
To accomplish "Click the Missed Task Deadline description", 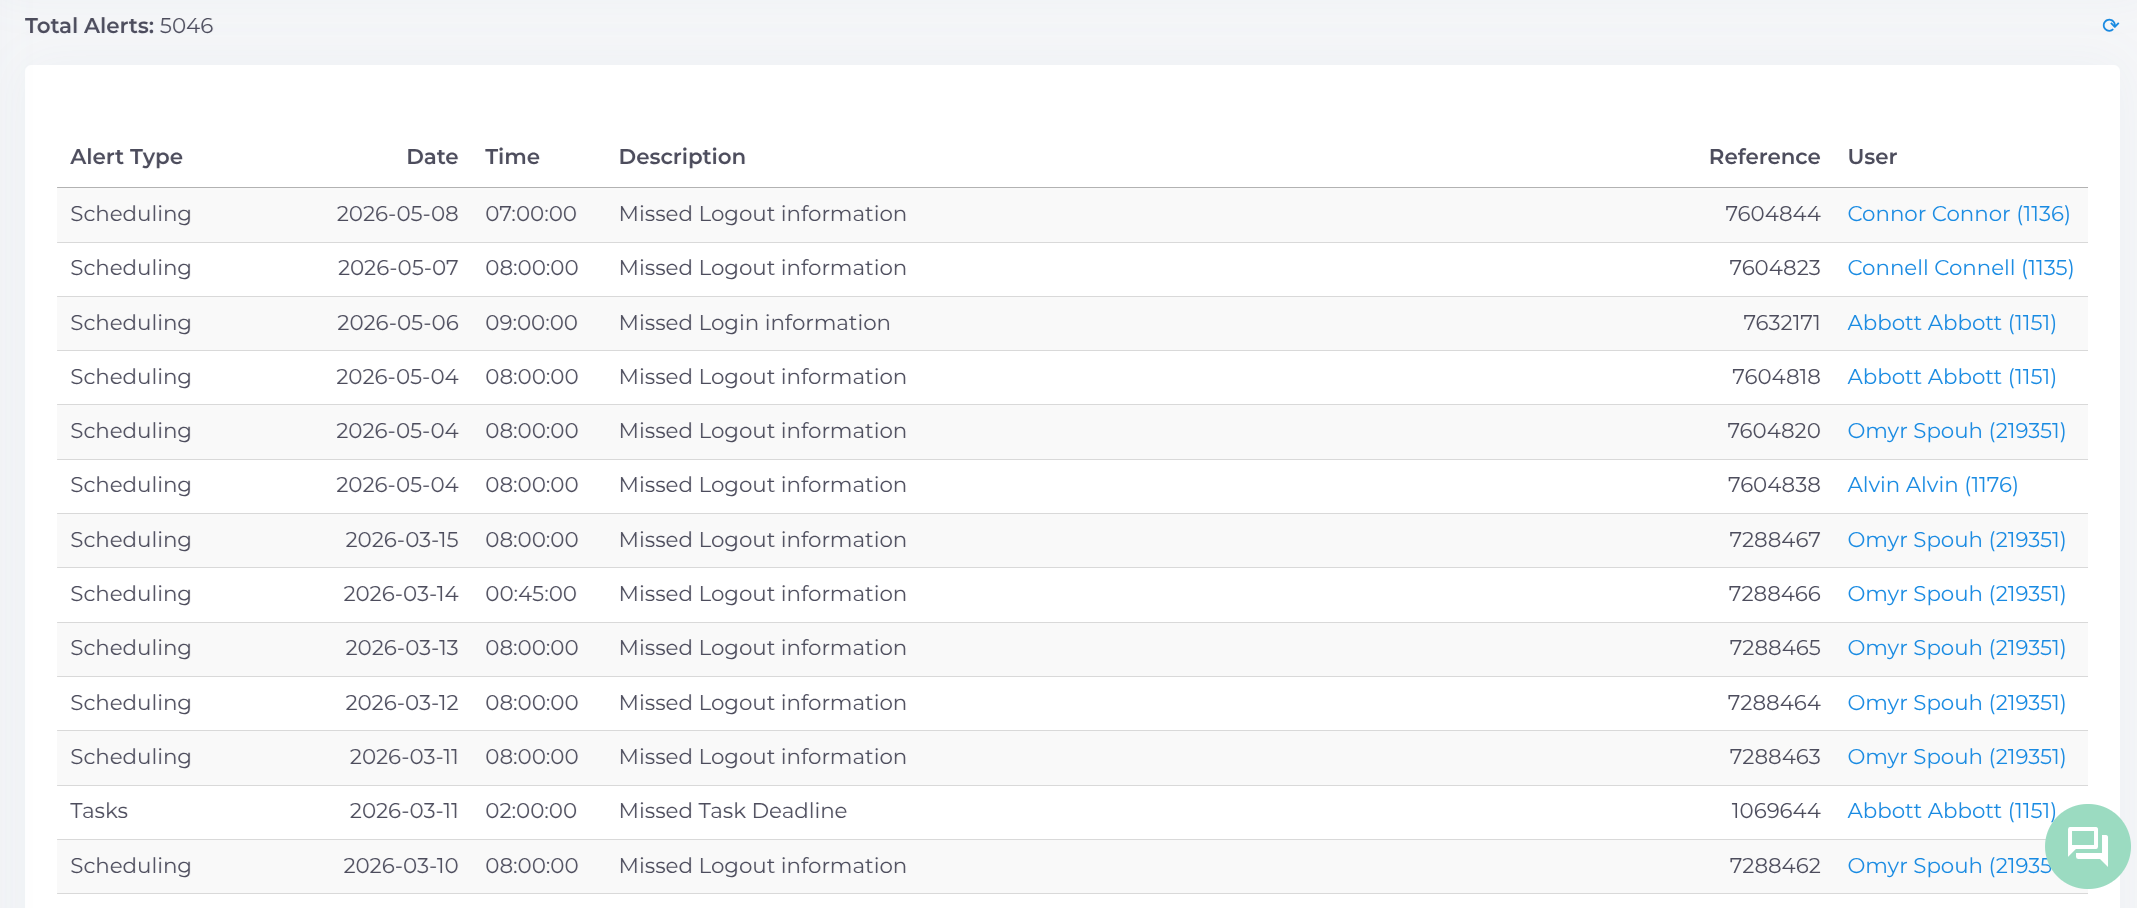I will point(733,811).
